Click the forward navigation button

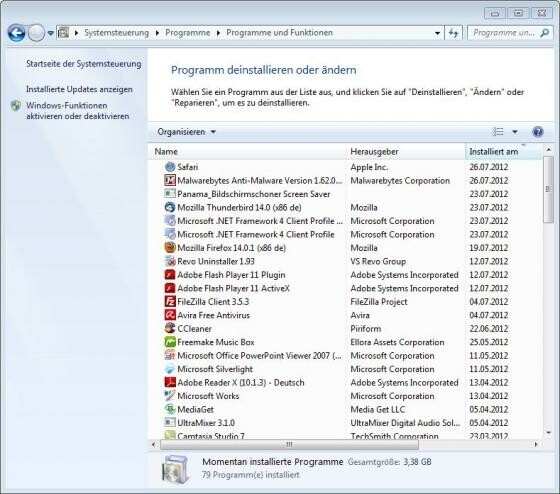coord(36,33)
